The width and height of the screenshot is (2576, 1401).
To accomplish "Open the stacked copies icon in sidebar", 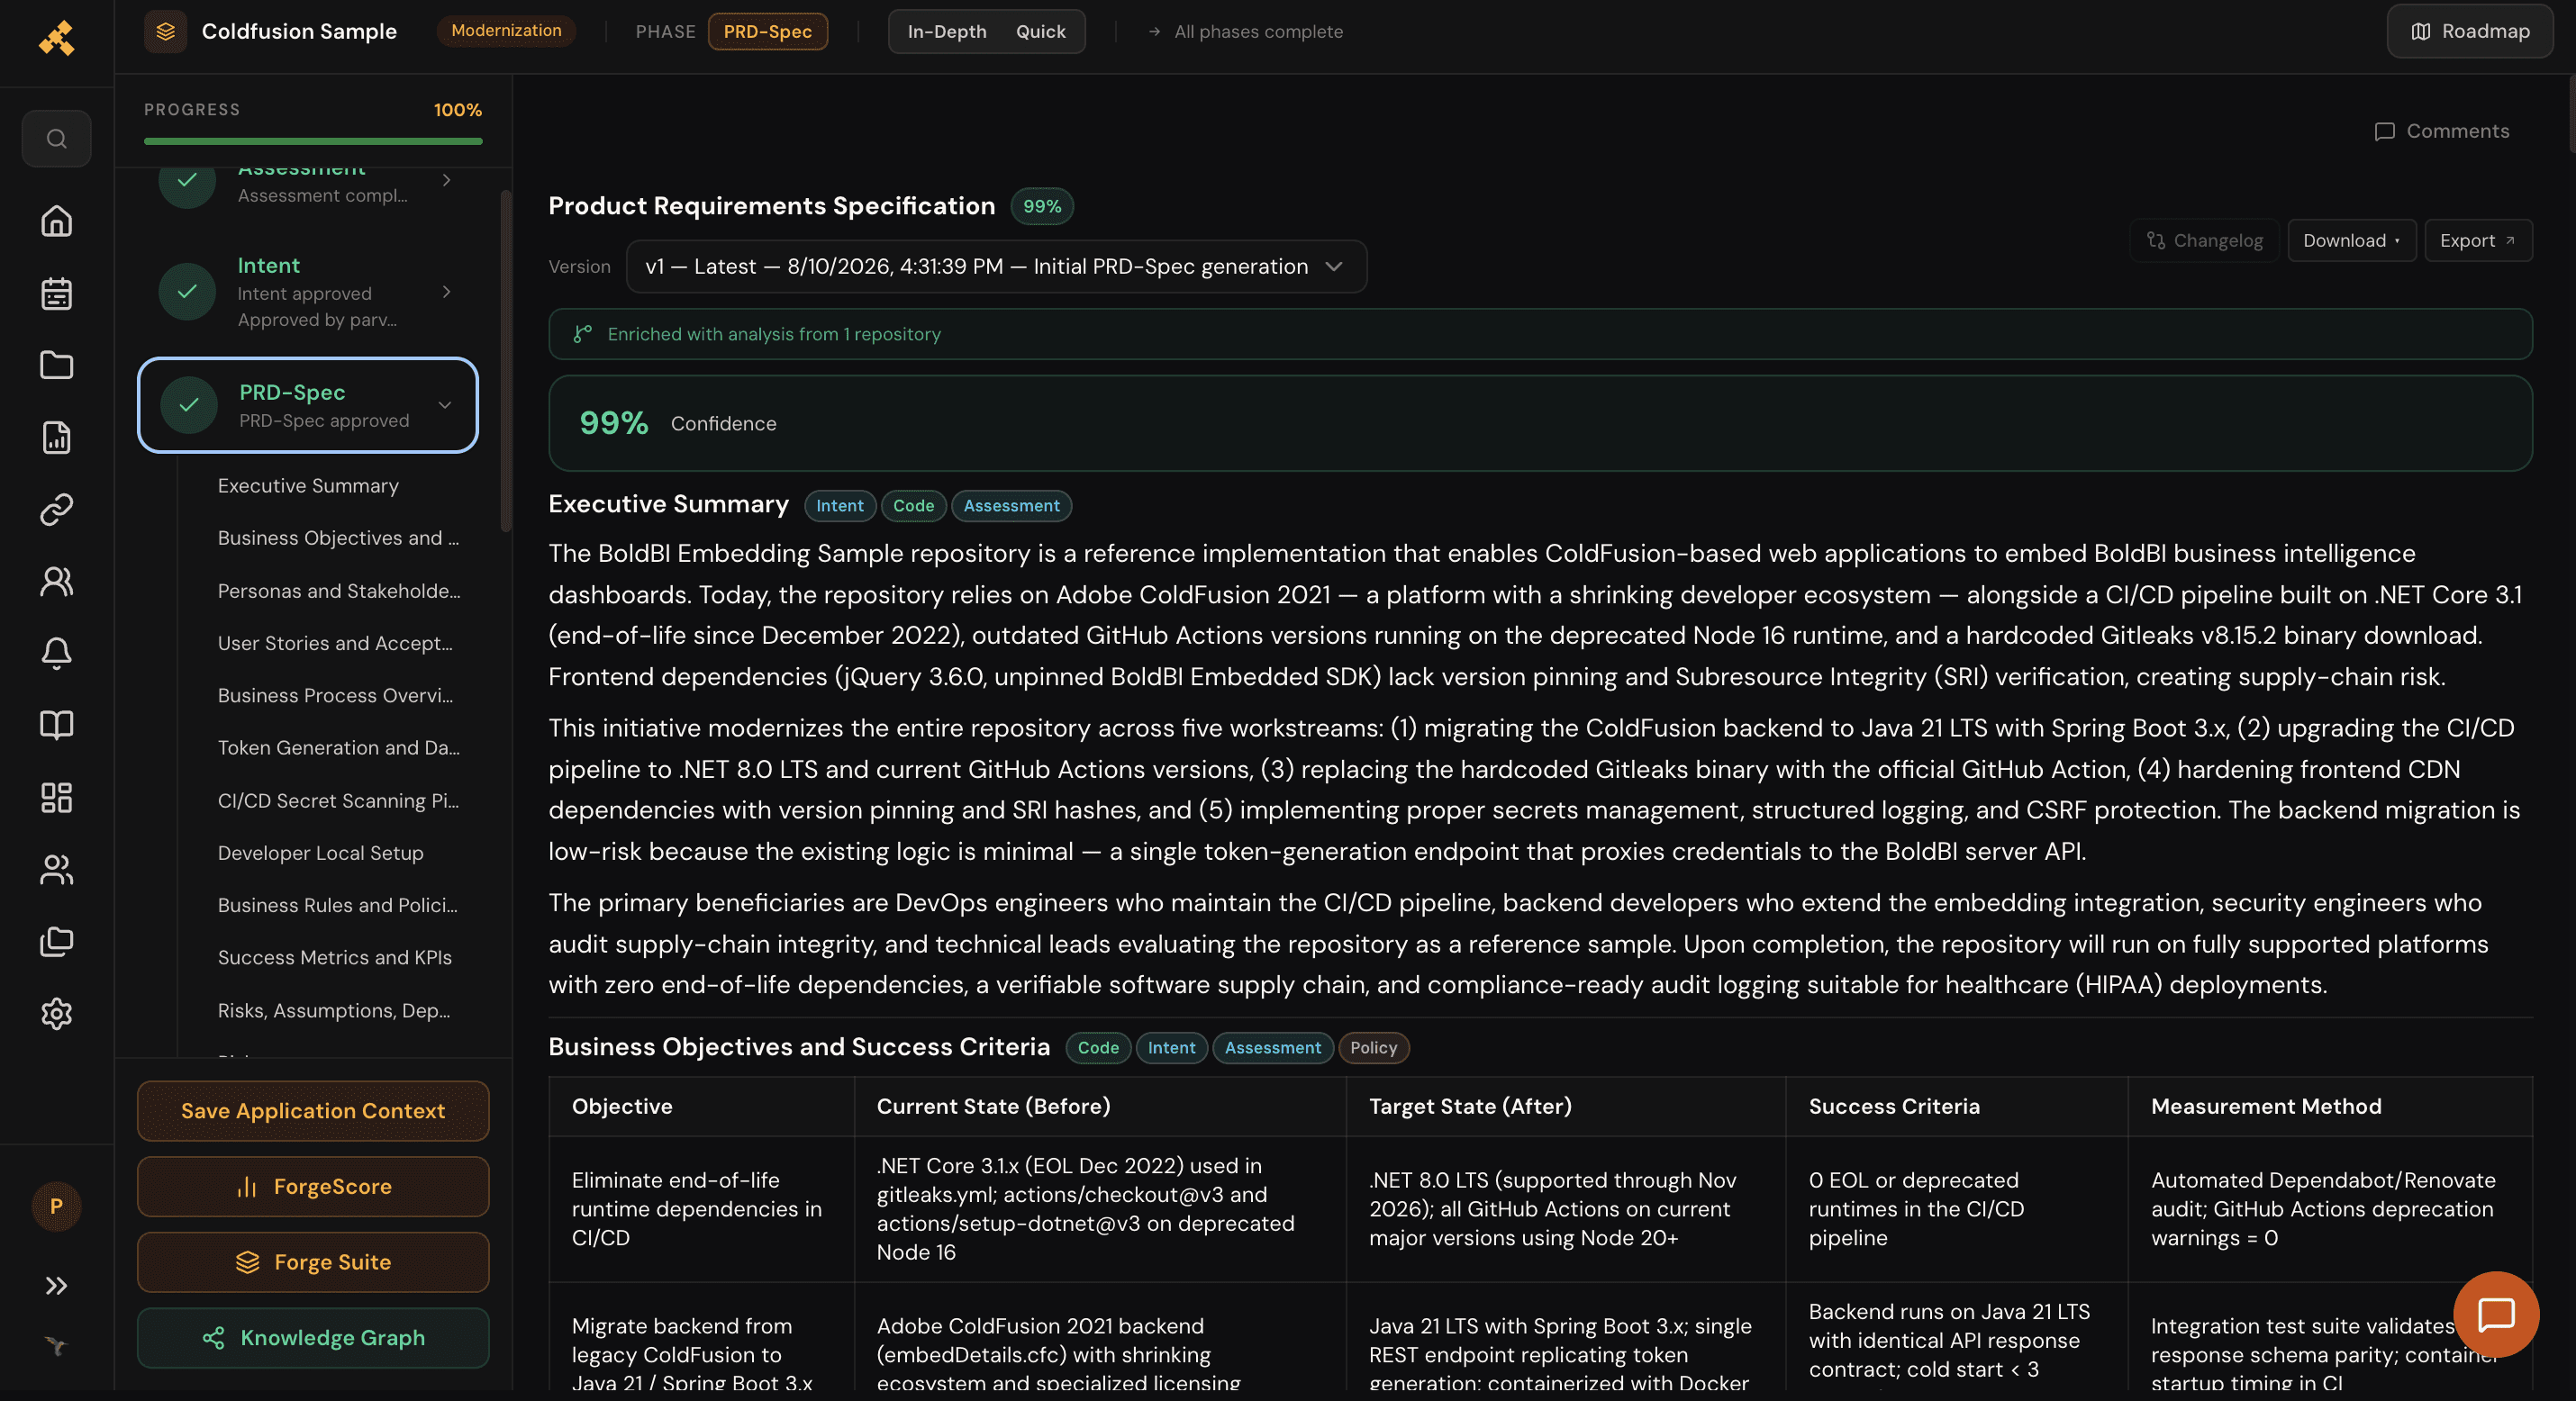I will coord(56,941).
